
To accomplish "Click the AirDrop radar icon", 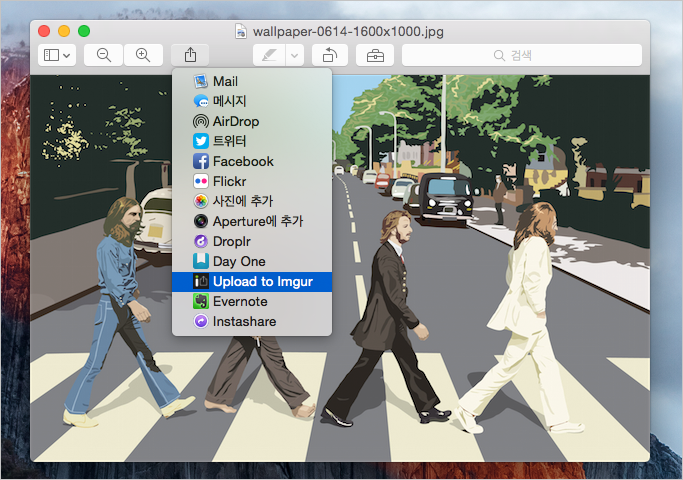I will pyautogui.click(x=200, y=121).
